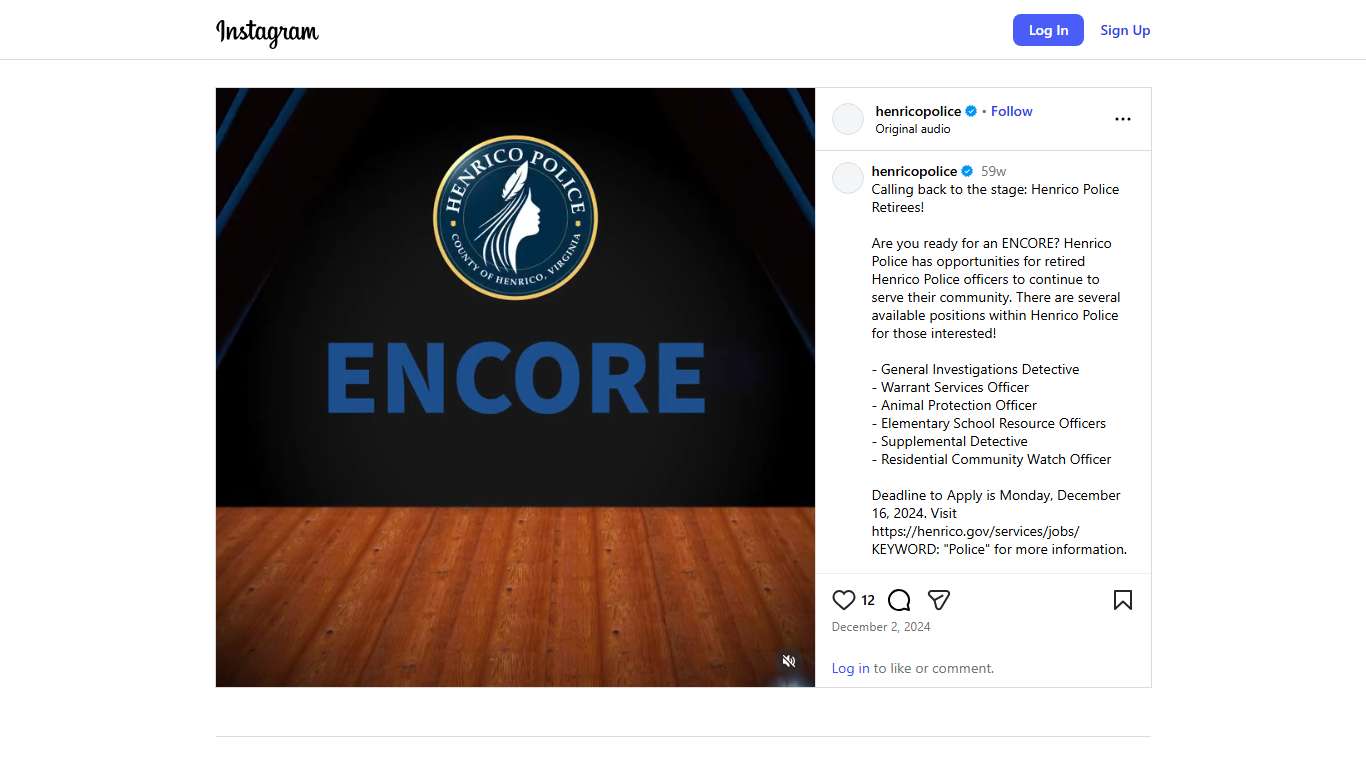Click the heart like icon
Screen dimensions: 1366x768
844,600
